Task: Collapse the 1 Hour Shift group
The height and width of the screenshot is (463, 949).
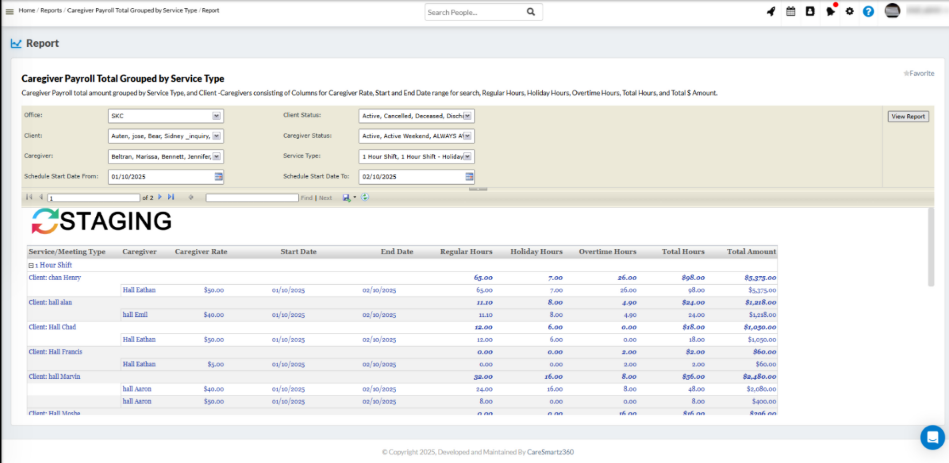Action: 31,265
